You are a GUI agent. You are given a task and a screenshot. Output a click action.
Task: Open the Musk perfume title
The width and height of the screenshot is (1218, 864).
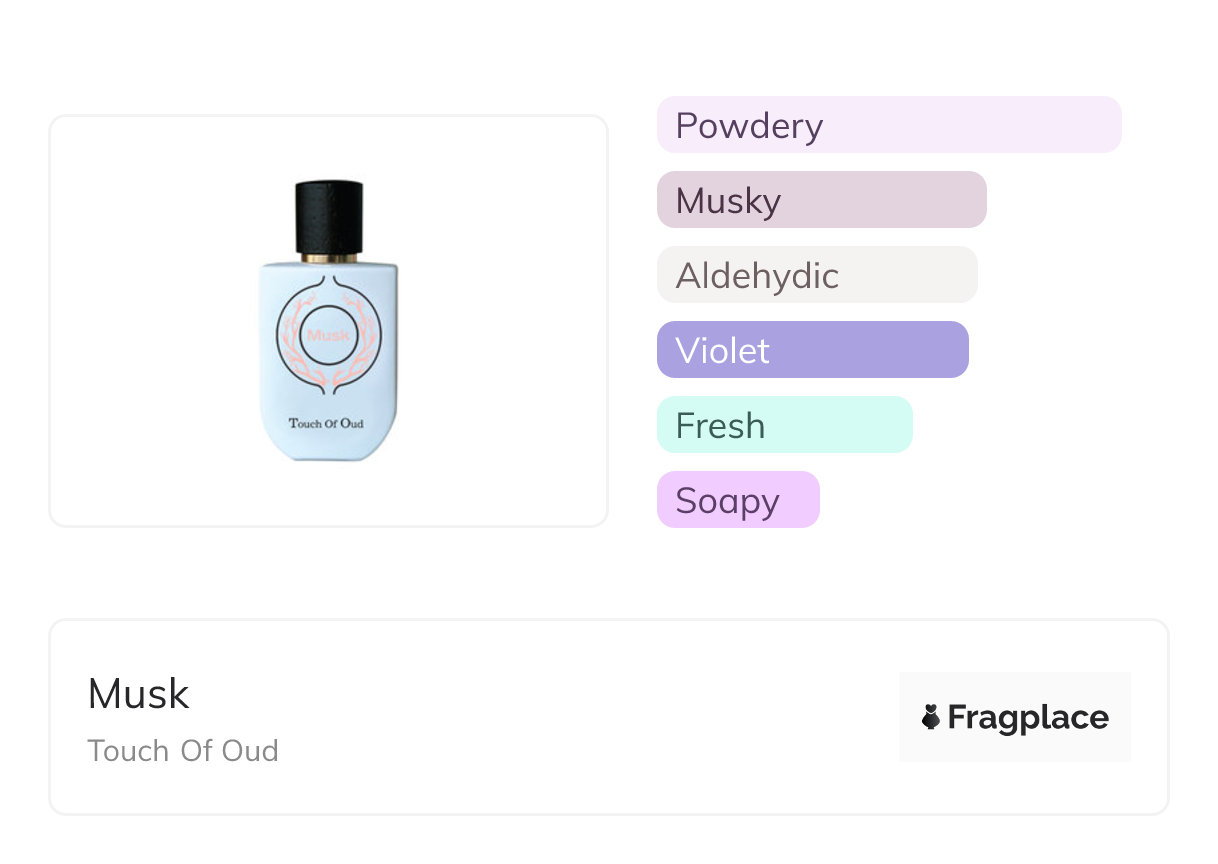tap(138, 694)
